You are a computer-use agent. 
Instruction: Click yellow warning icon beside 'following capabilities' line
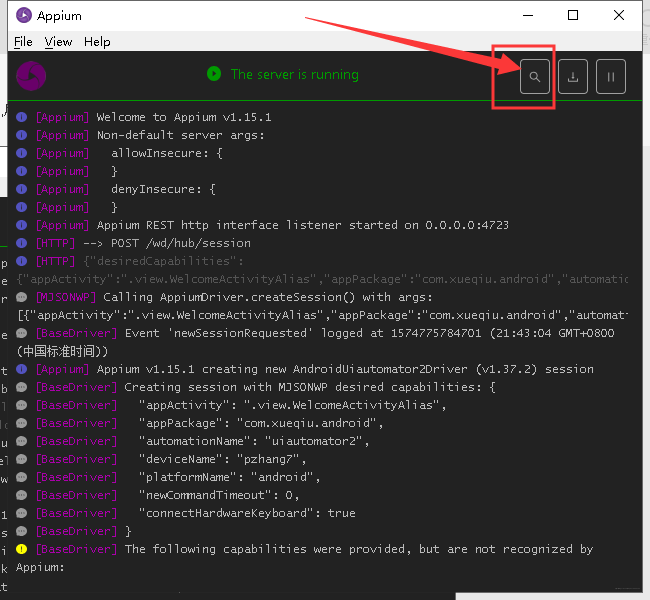(x=22, y=549)
